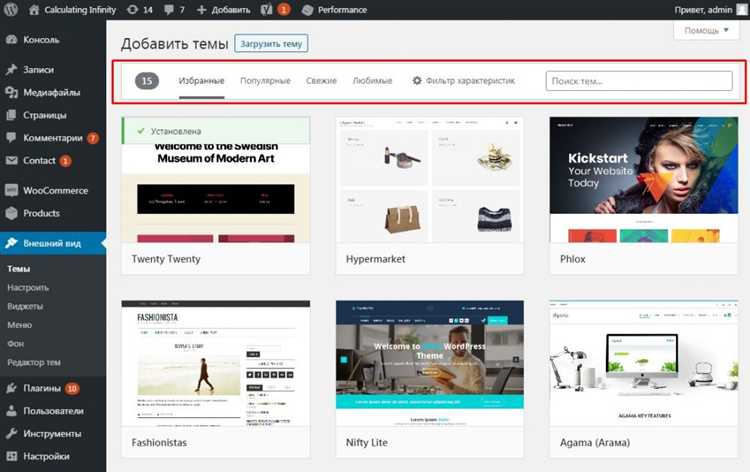
Task: Click the plus icon next to Добавить
Action: 201,10
